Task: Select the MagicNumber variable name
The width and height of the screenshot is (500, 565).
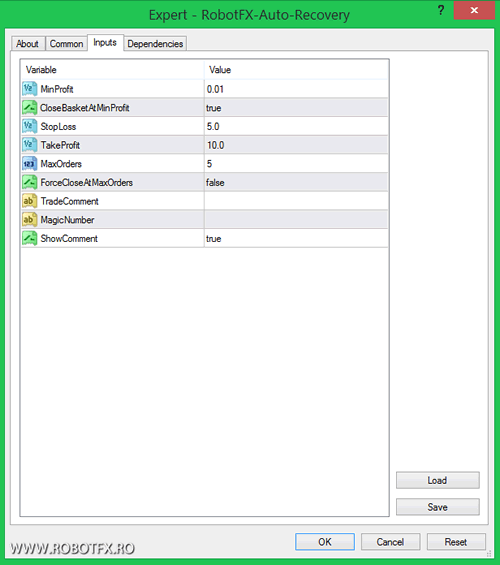Action: point(67,220)
